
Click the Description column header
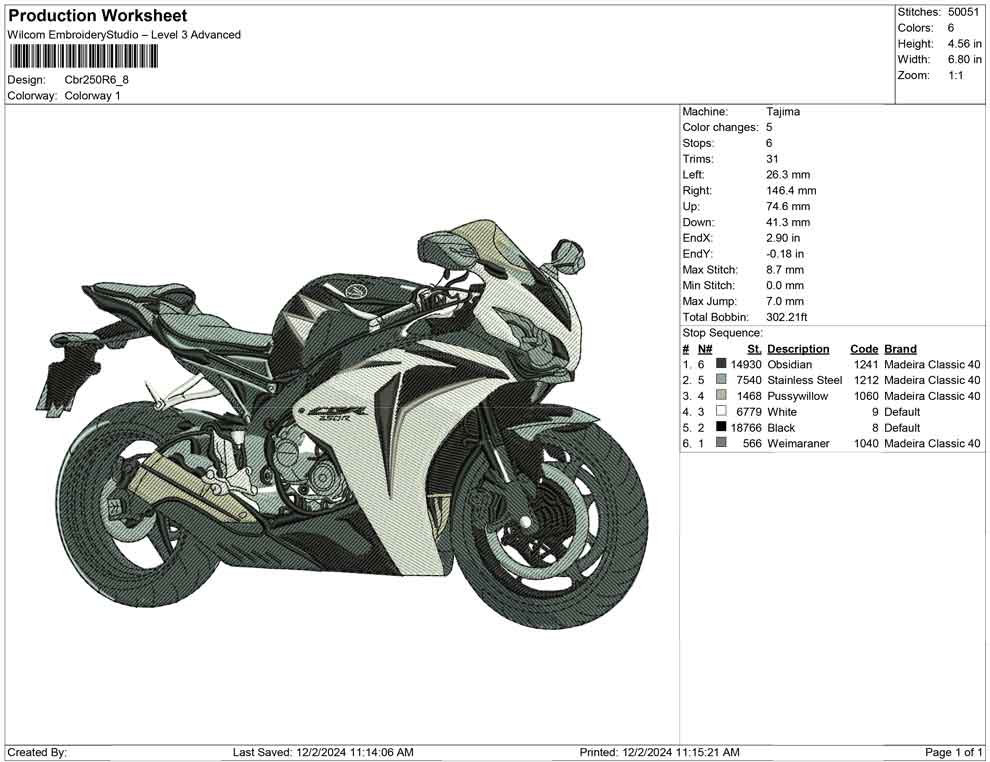(799, 348)
